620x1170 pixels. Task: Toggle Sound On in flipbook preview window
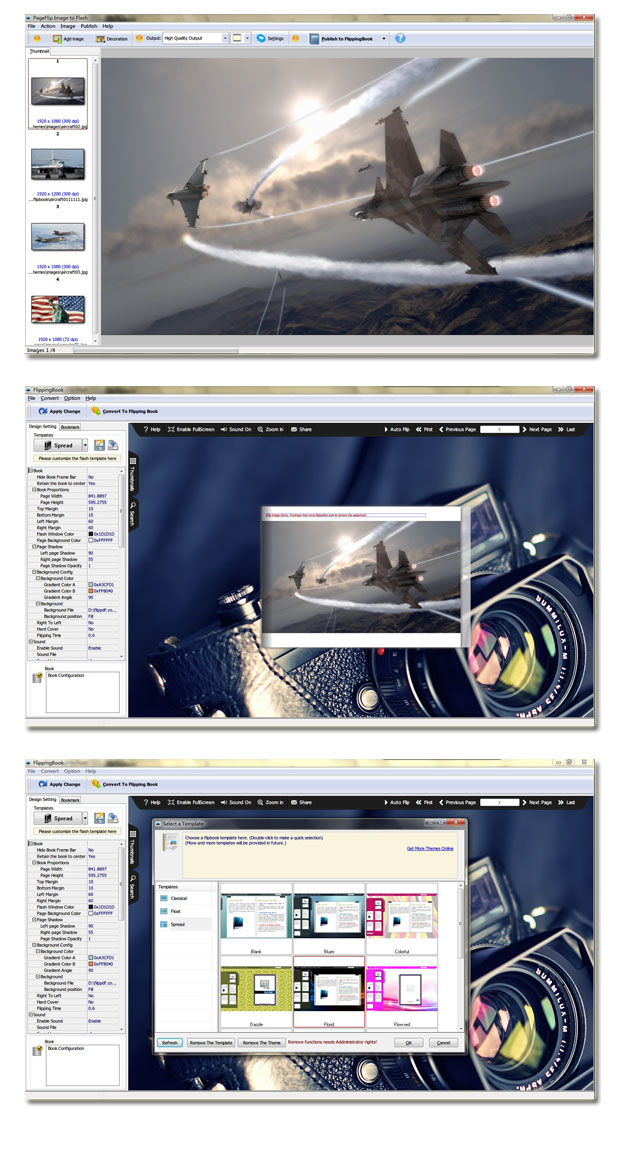[236, 429]
